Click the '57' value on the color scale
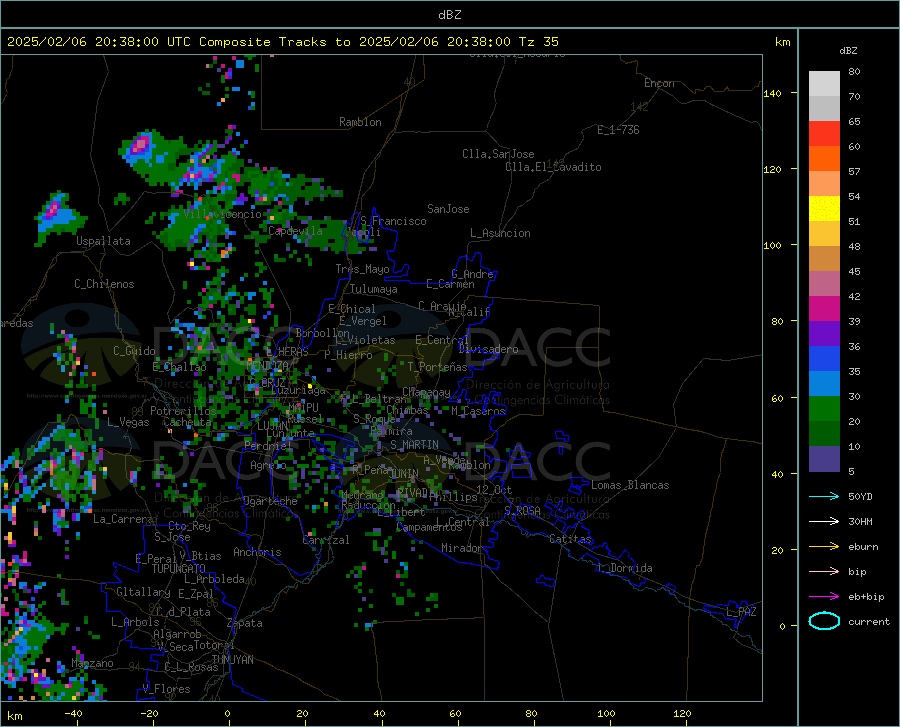The image size is (900, 727). [x=854, y=172]
